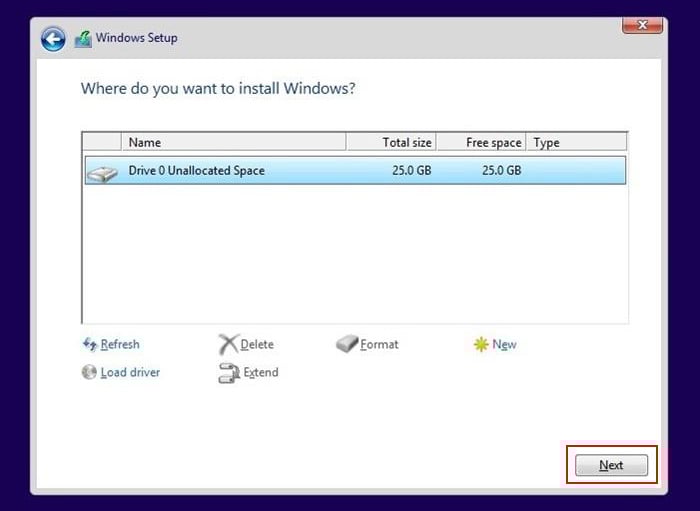
Task: Click the Extend link text
Action: (x=261, y=372)
